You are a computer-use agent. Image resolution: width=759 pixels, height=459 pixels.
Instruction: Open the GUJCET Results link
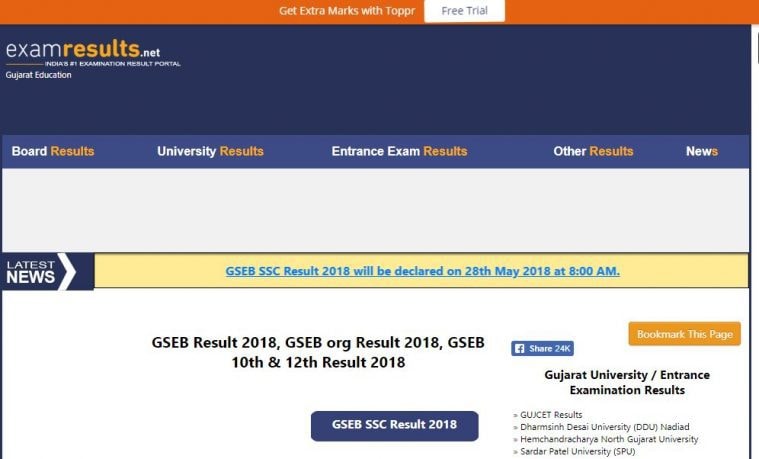coord(551,415)
